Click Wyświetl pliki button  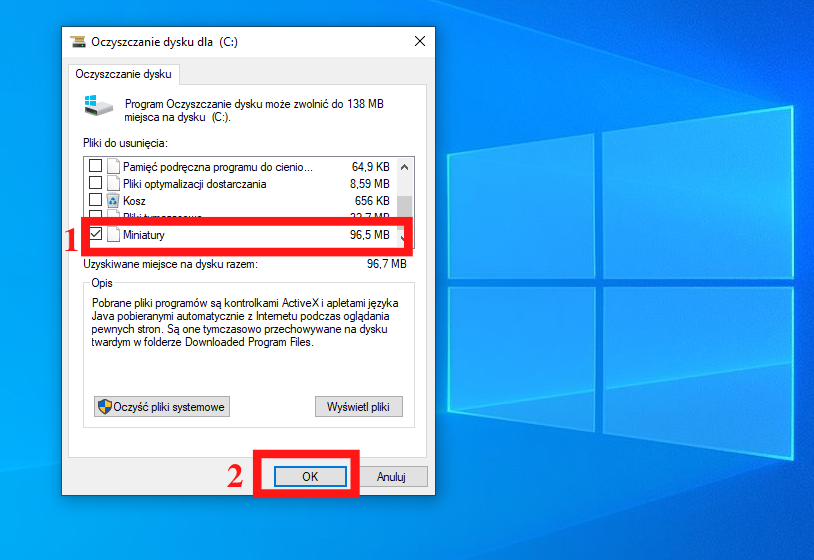[358, 406]
